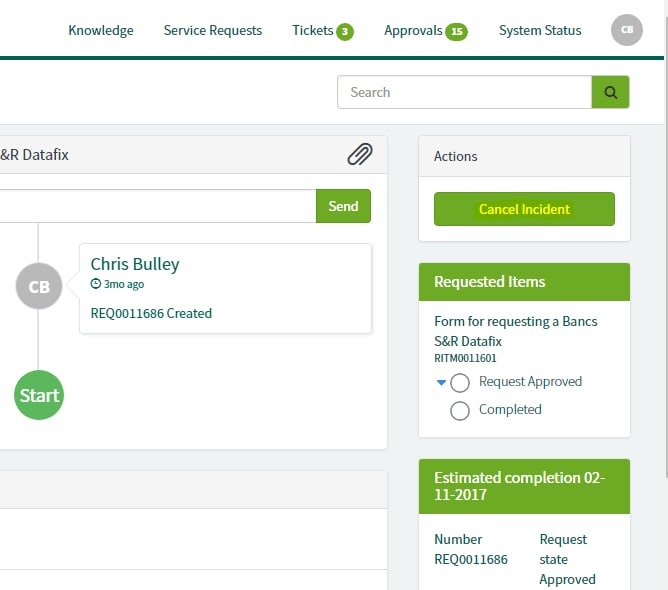Click the magnifier search button
Image resolution: width=668 pixels, height=590 pixels.
610,92
